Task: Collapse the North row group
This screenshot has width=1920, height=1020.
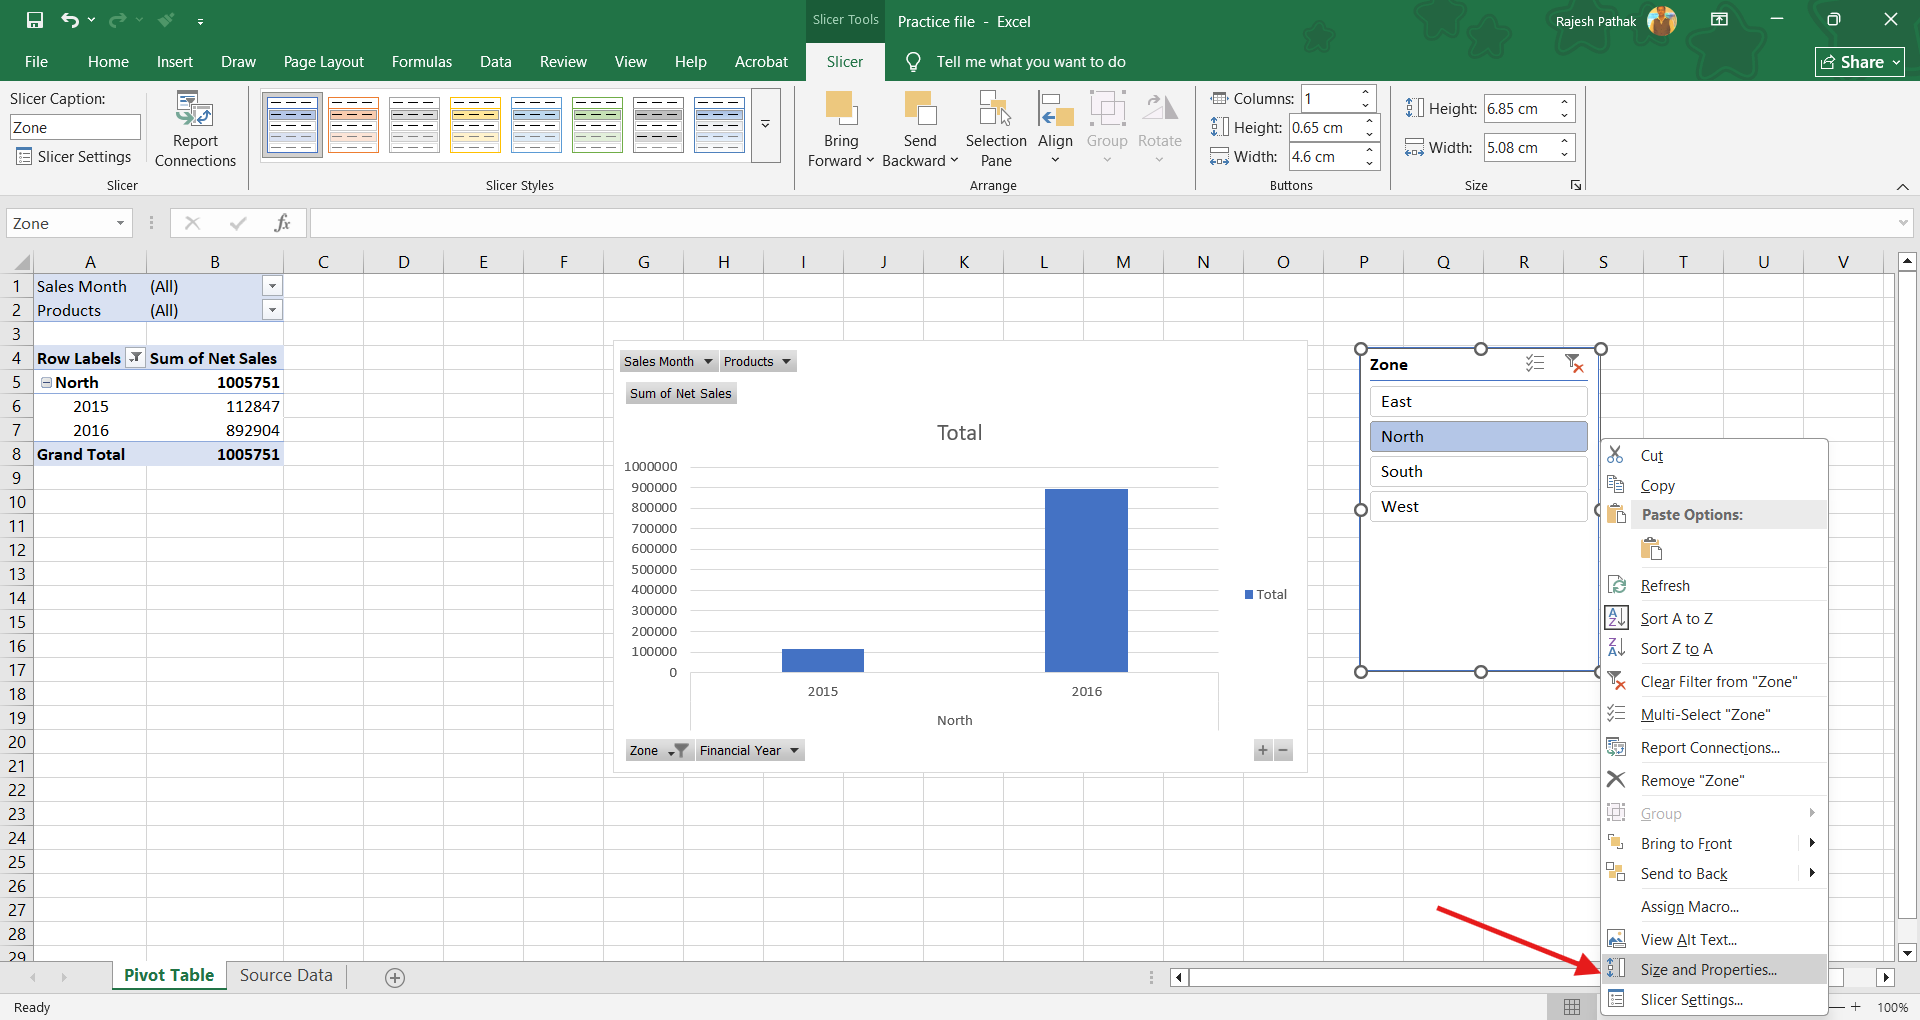Action: 46,383
